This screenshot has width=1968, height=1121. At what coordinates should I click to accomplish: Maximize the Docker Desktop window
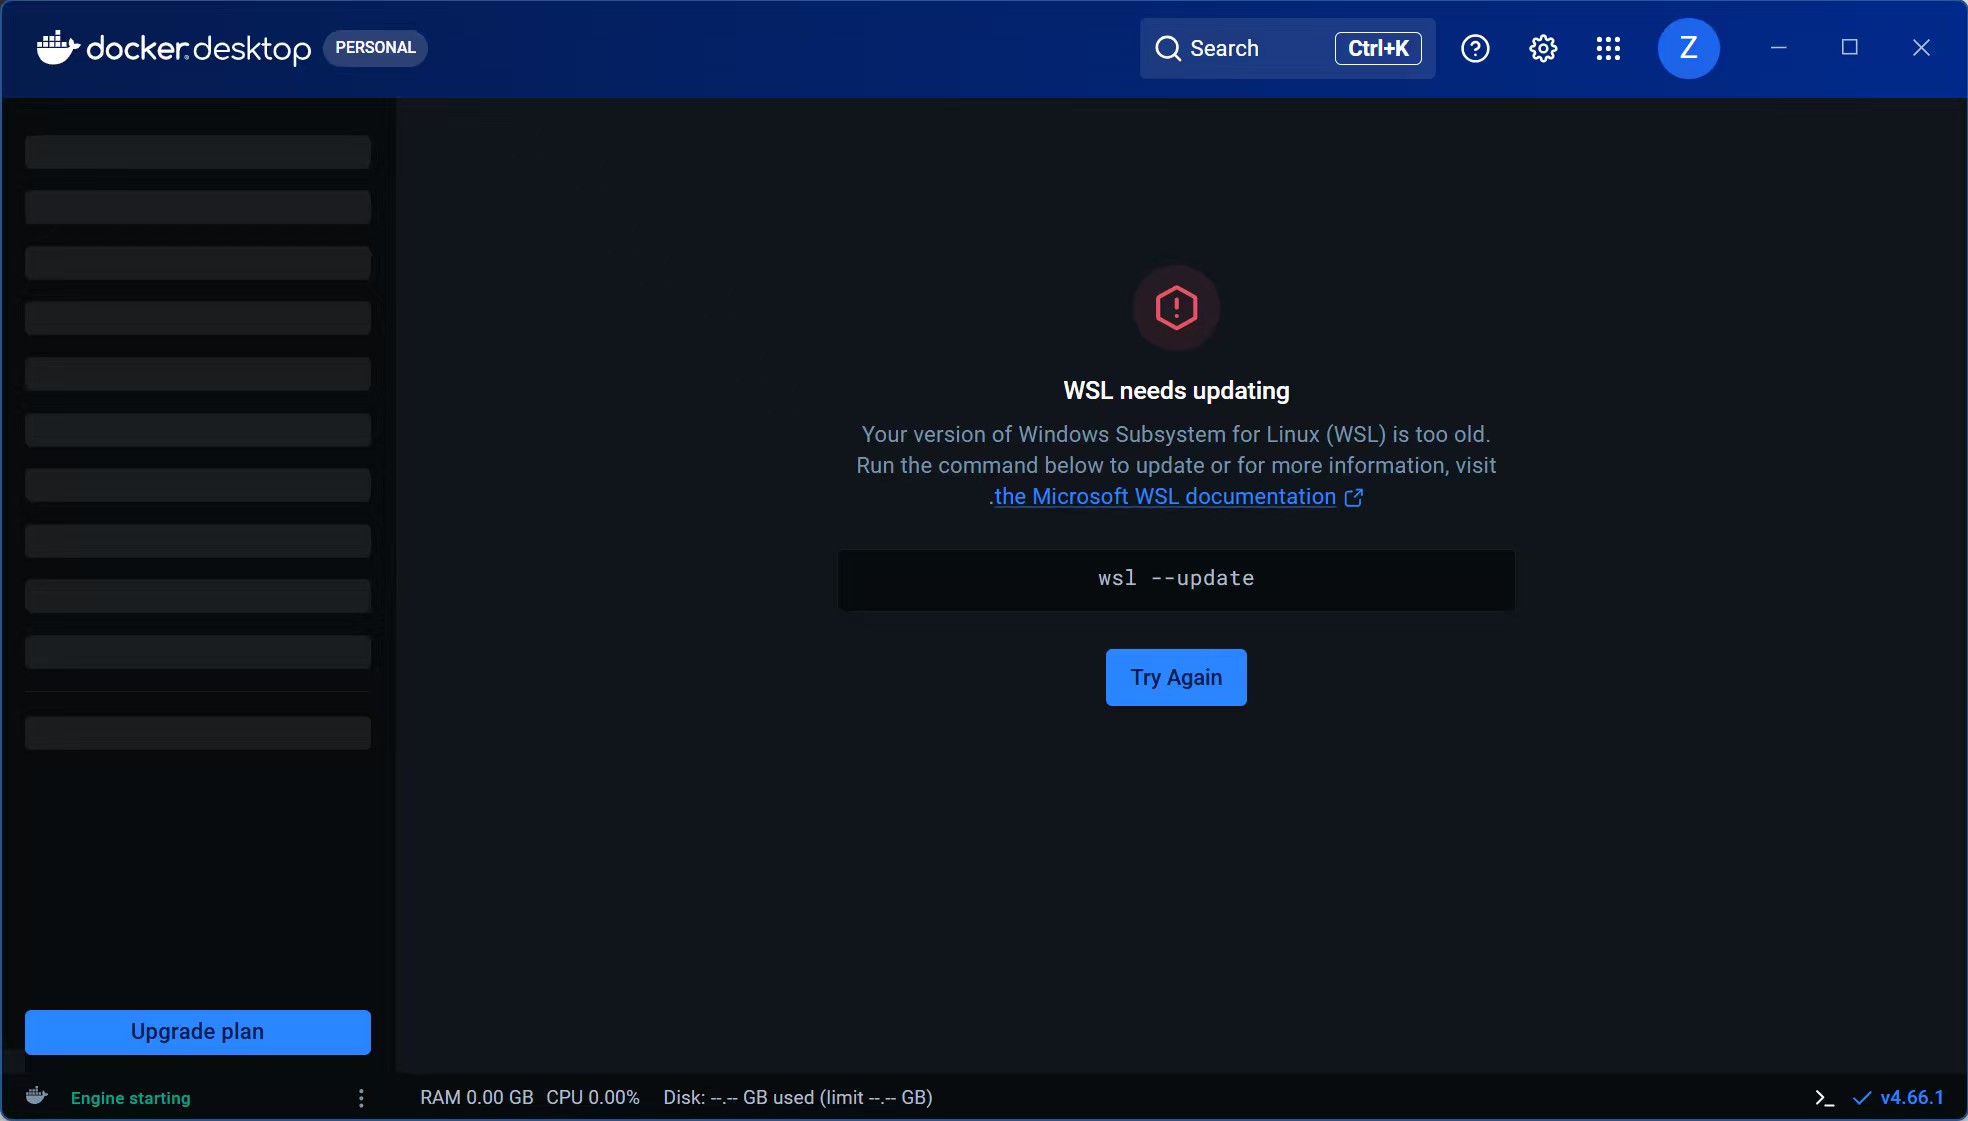(x=1849, y=48)
